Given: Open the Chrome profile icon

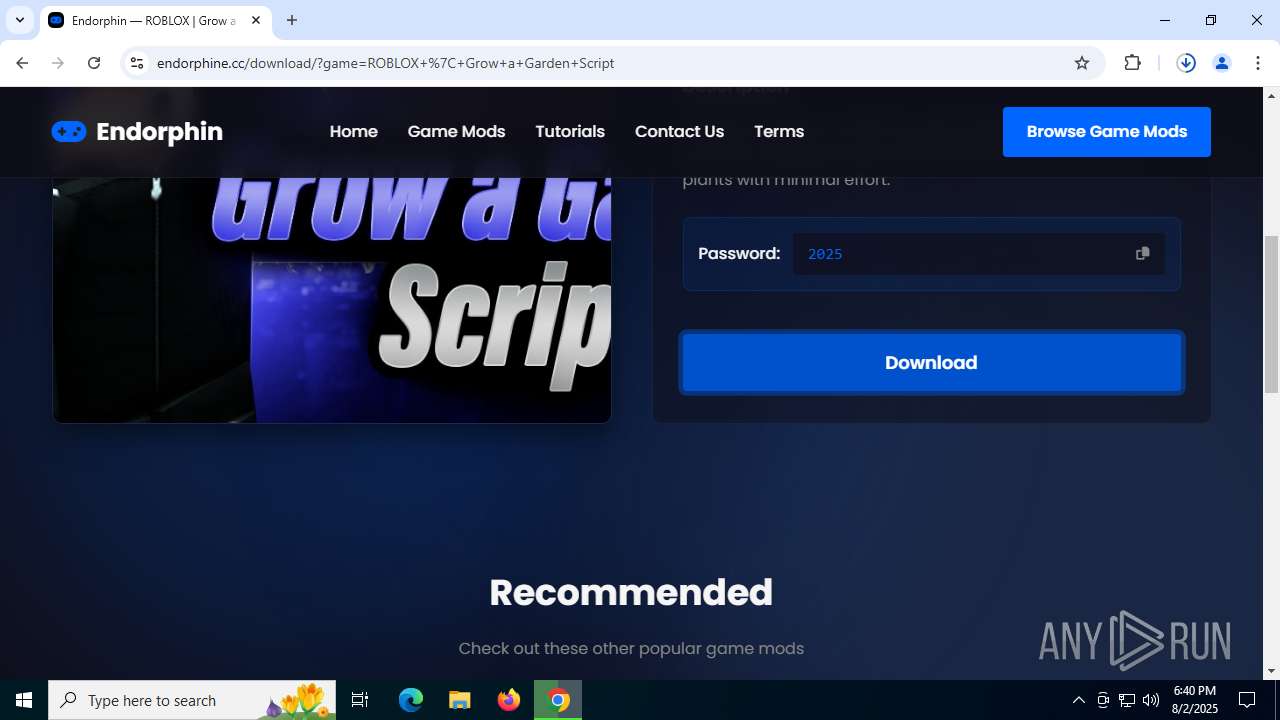Looking at the screenshot, I should (x=1221, y=63).
